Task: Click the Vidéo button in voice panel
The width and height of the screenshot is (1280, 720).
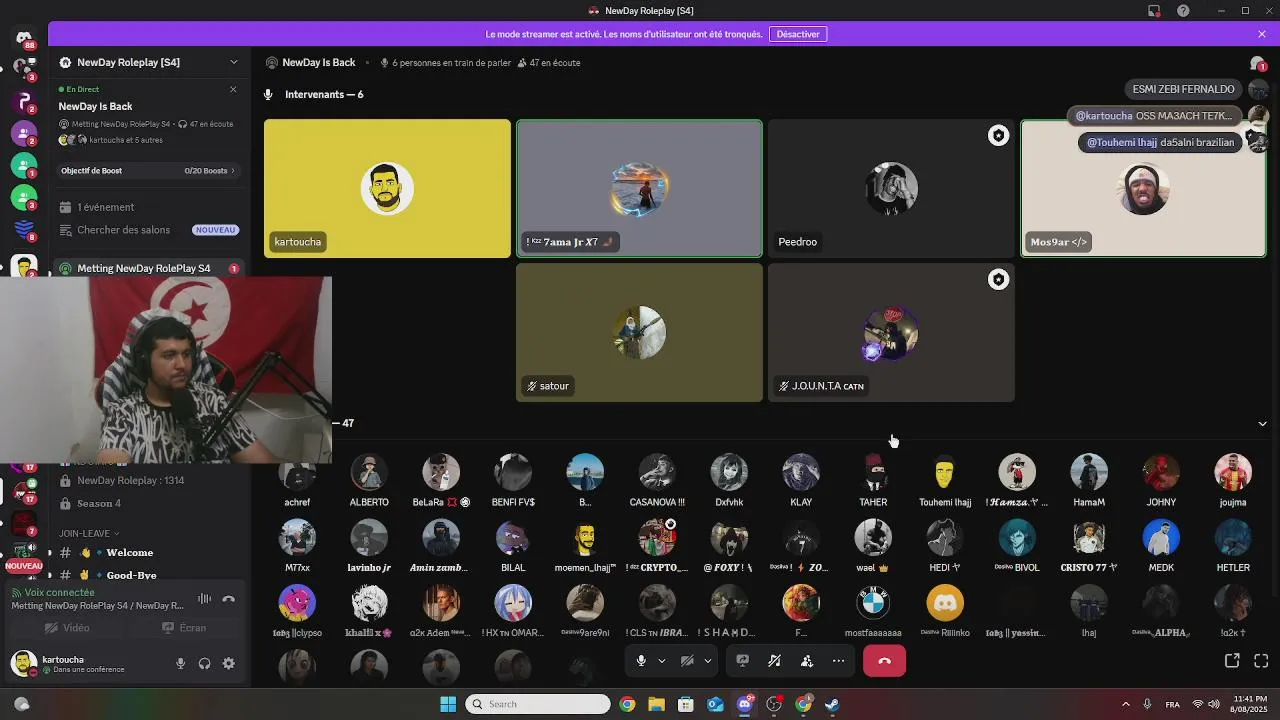Action: tap(67, 628)
